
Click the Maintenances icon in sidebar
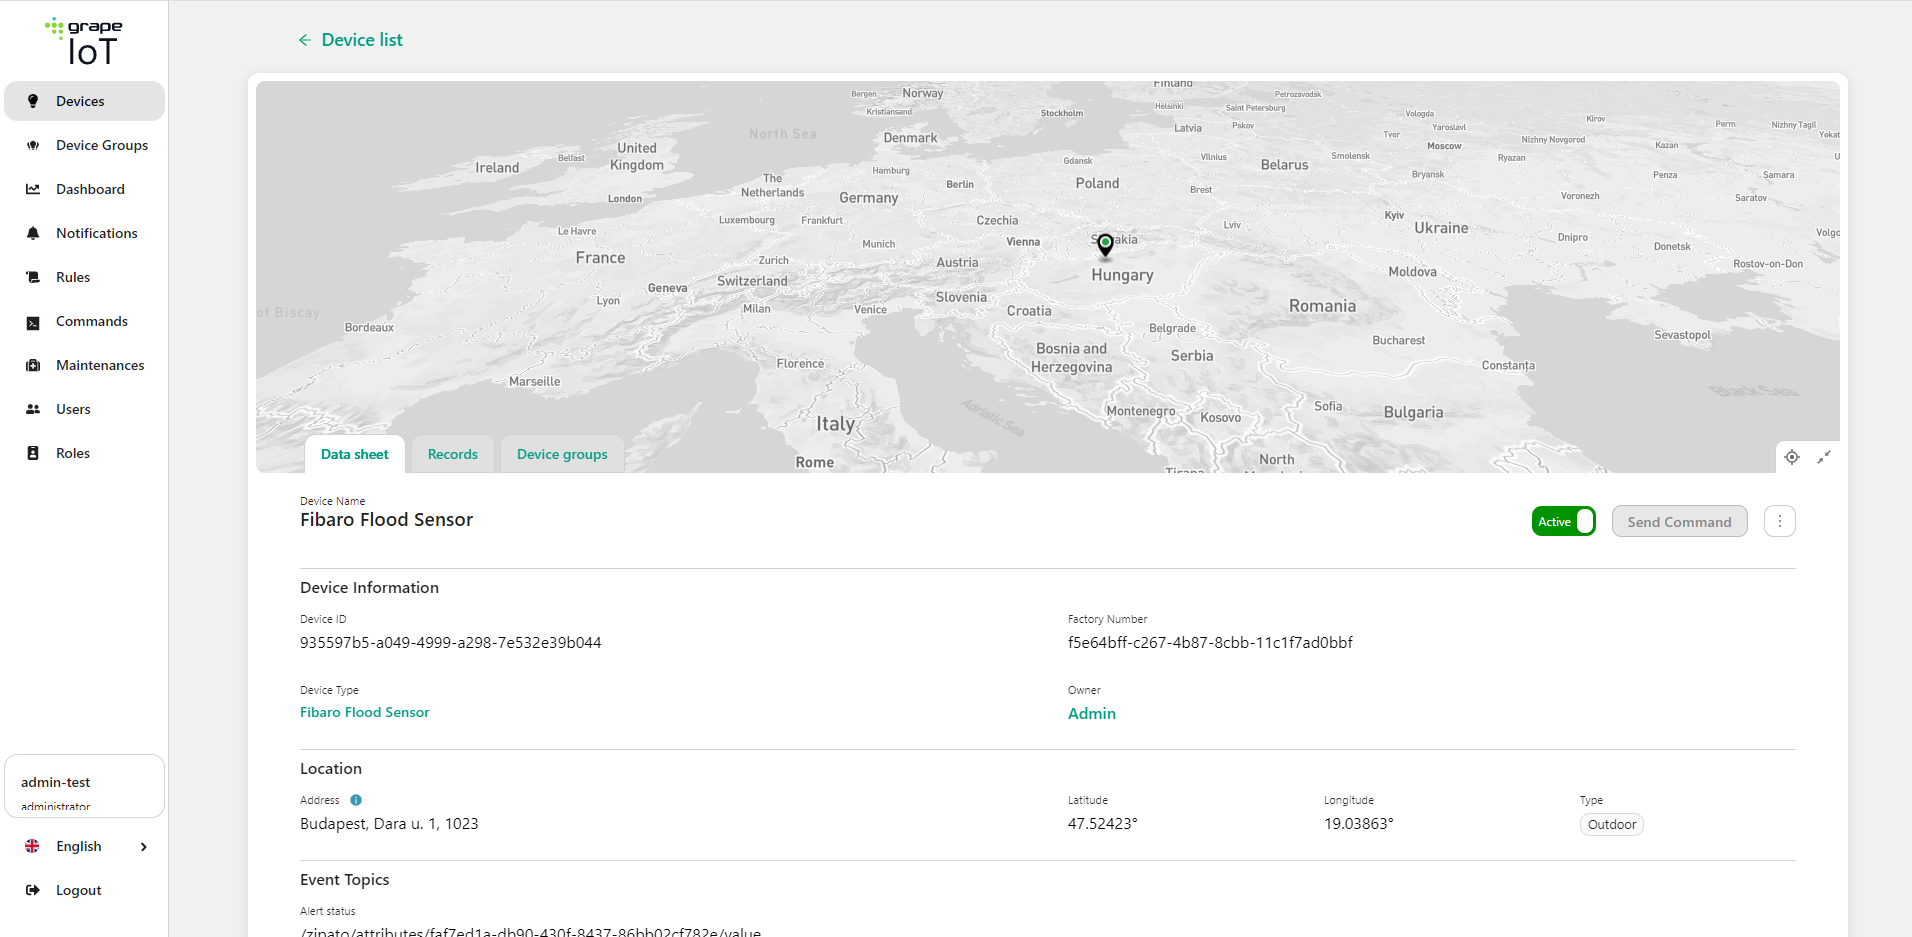click(33, 365)
